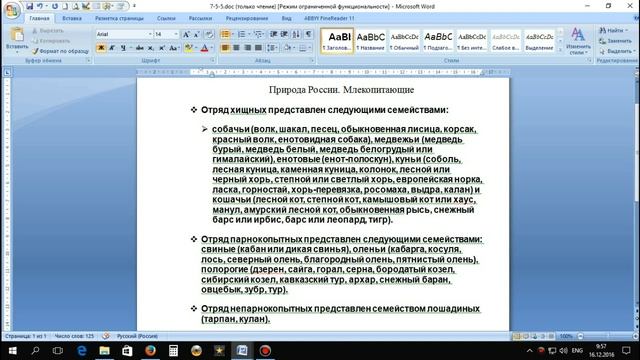Image resolution: width=640 pixels, height=360 pixels.
Task: Click Format Painter (Формат по образцу)
Action: 60,51
